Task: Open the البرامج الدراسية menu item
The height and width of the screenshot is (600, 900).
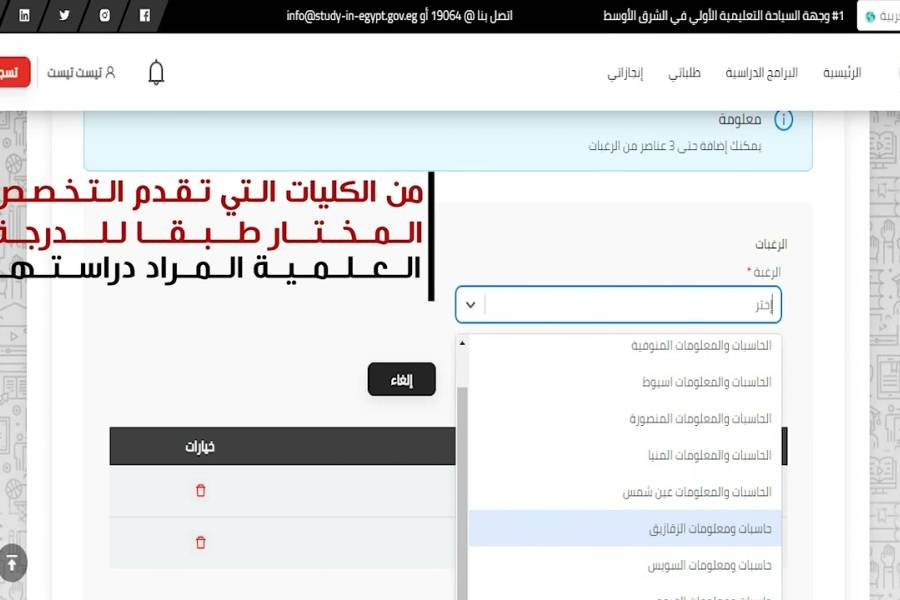Action: coord(762,73)
